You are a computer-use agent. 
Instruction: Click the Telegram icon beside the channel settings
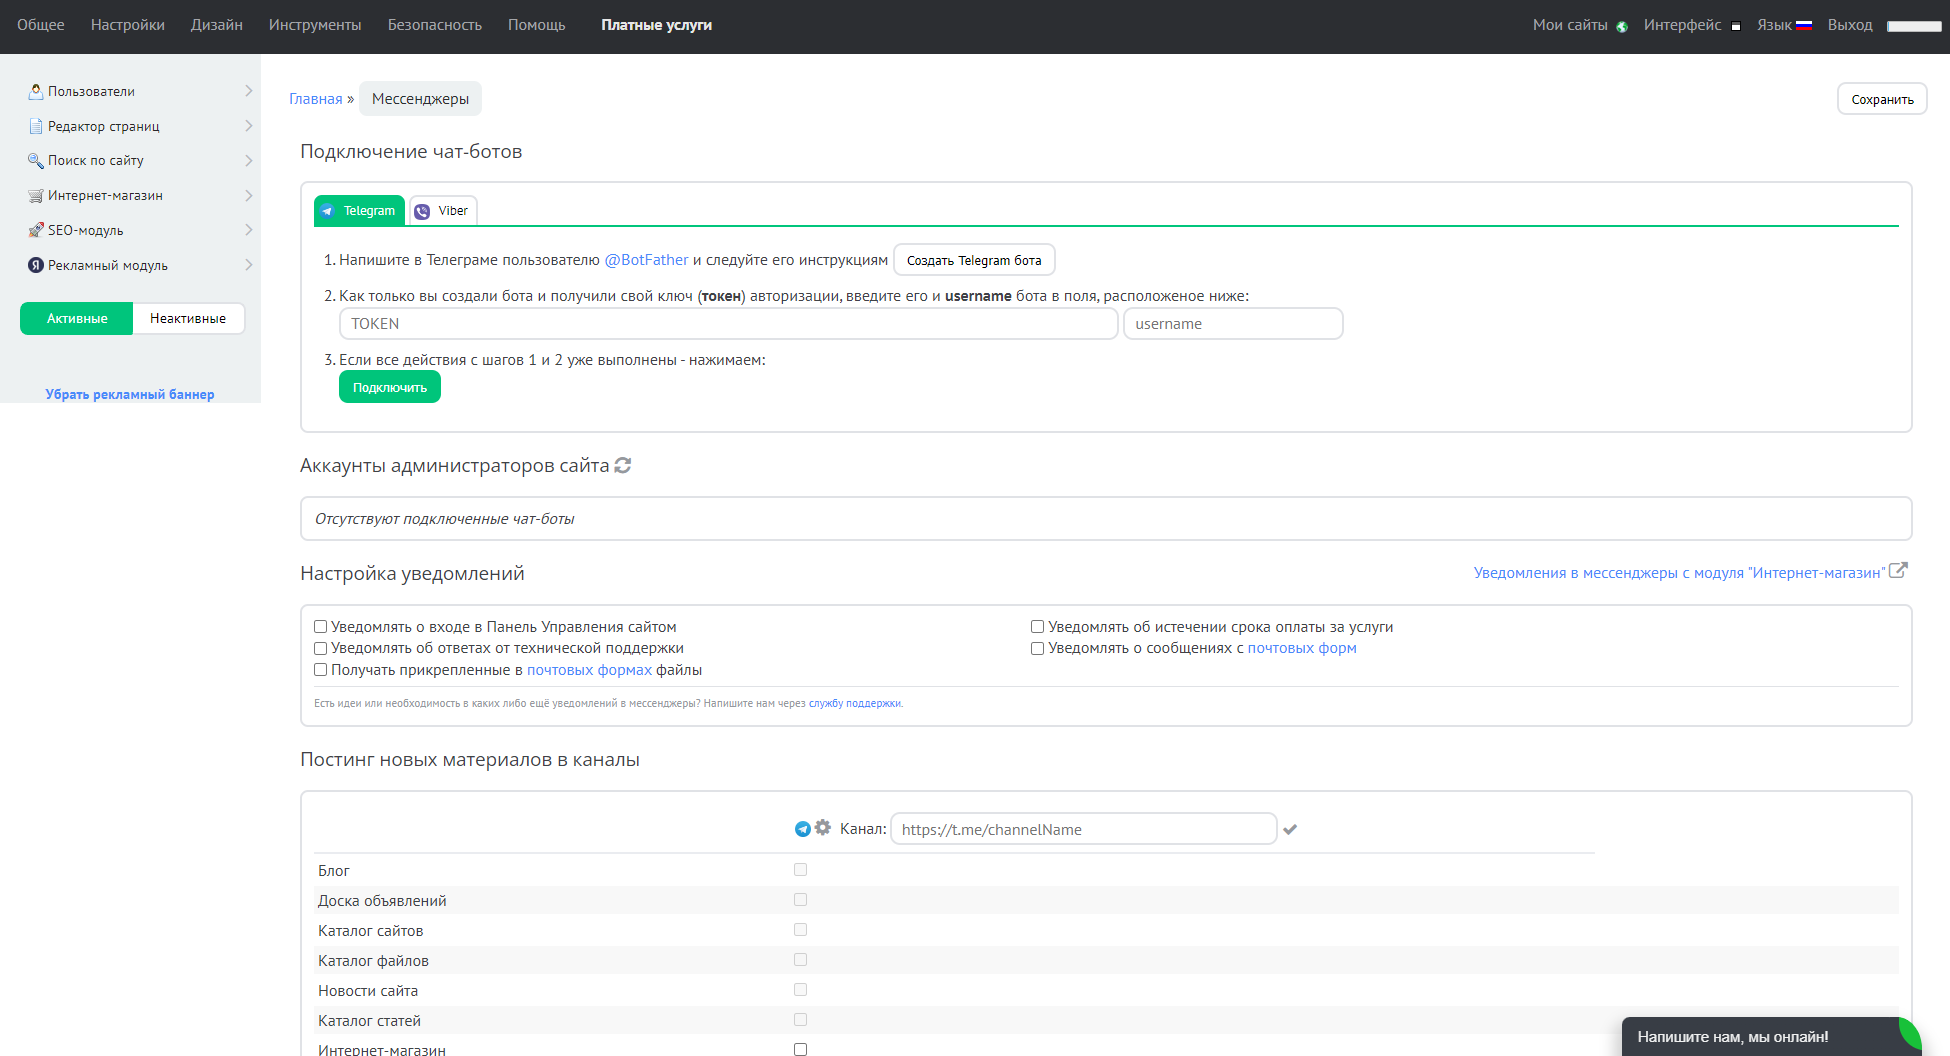[802, 829]
